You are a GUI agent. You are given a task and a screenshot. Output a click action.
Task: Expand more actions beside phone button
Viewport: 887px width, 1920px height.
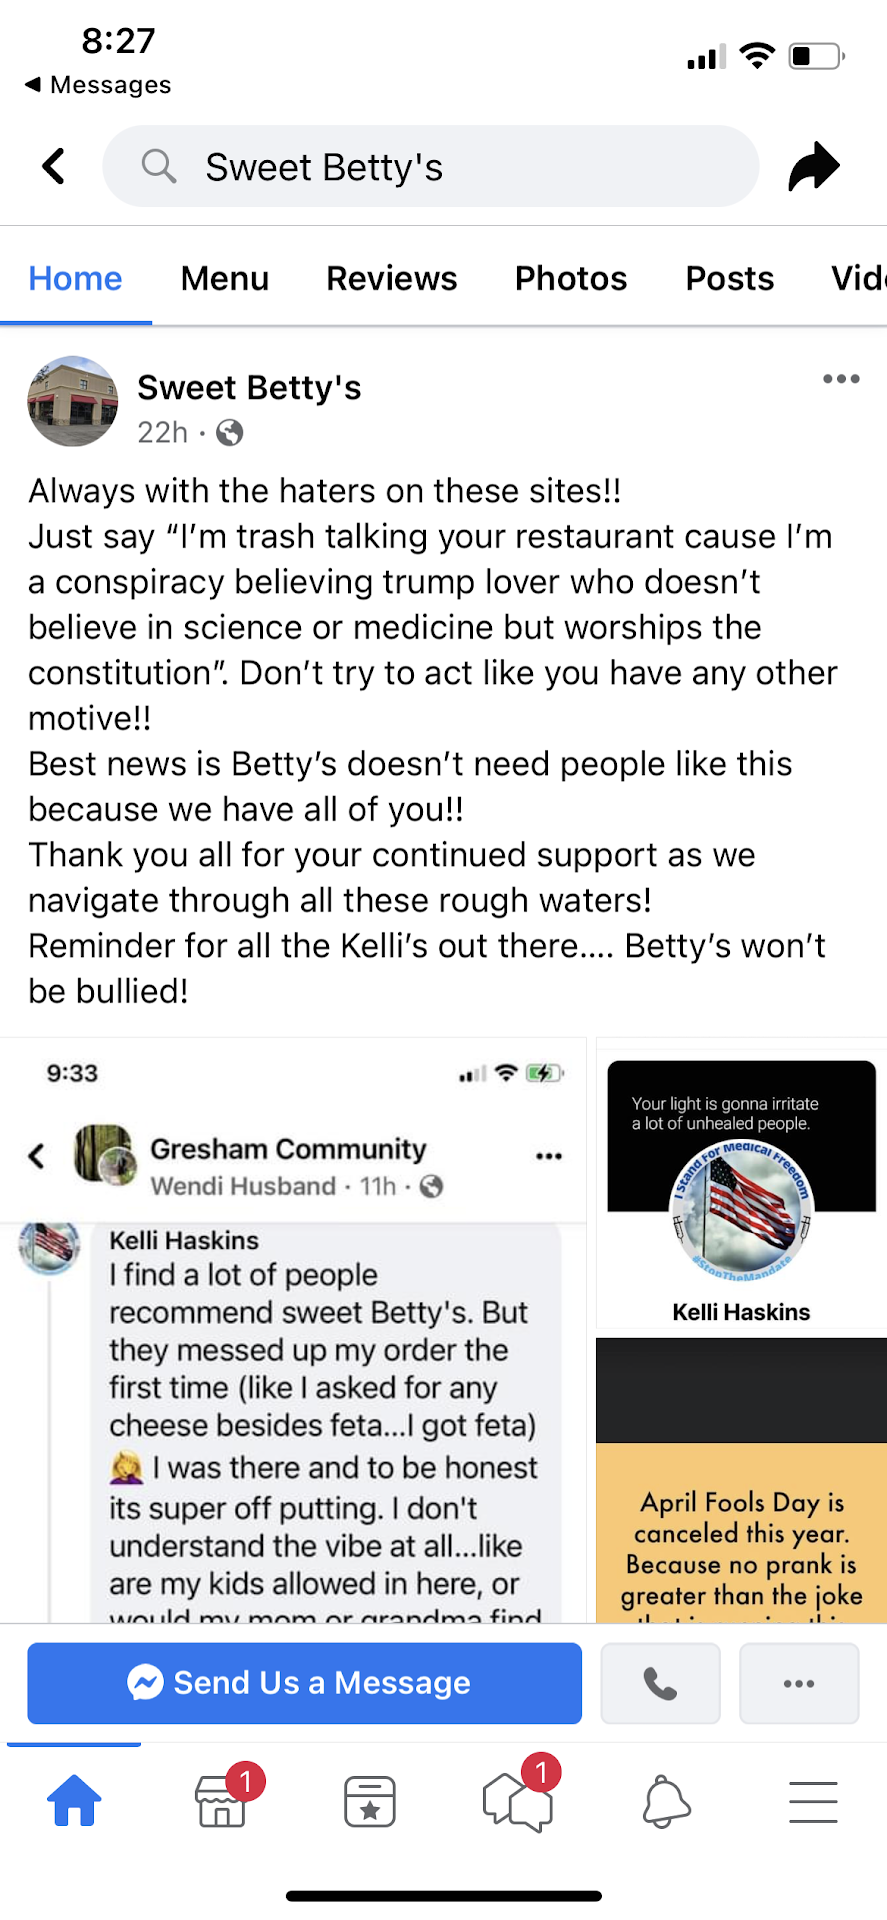click(x=799, y=1683)
